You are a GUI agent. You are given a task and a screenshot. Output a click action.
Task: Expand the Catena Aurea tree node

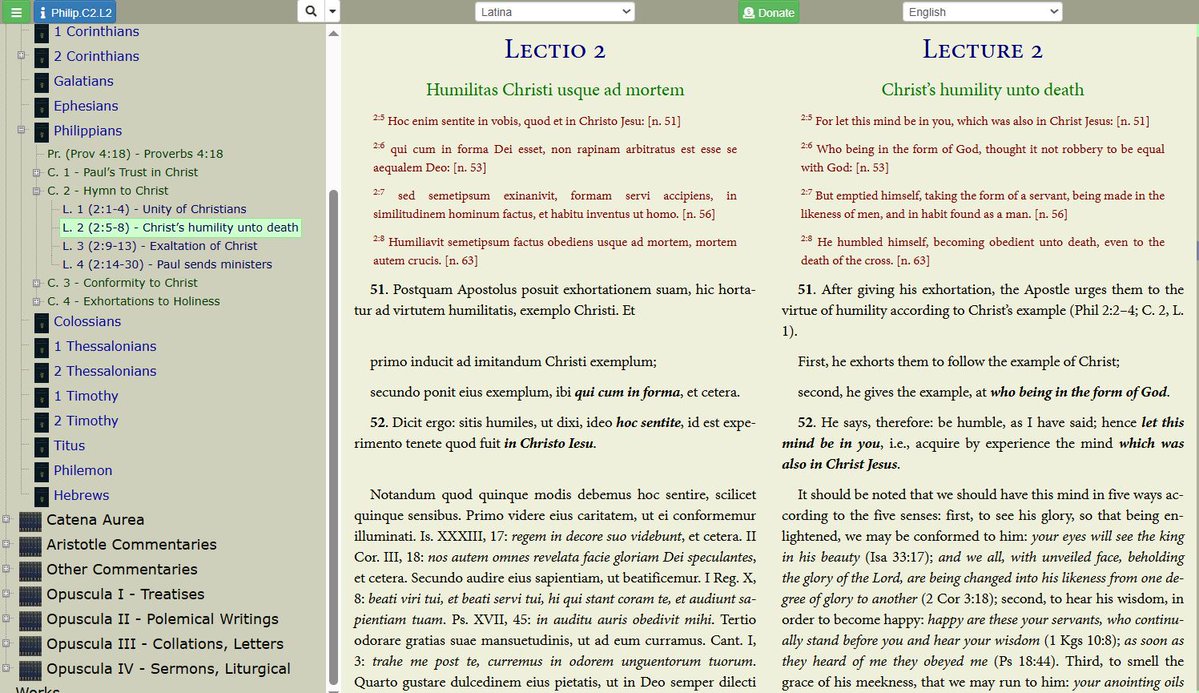click(x=6, y=519)
